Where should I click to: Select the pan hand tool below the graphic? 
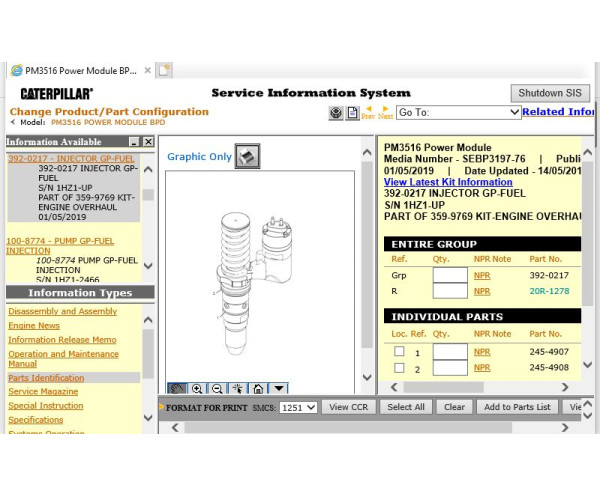(177, 388)
